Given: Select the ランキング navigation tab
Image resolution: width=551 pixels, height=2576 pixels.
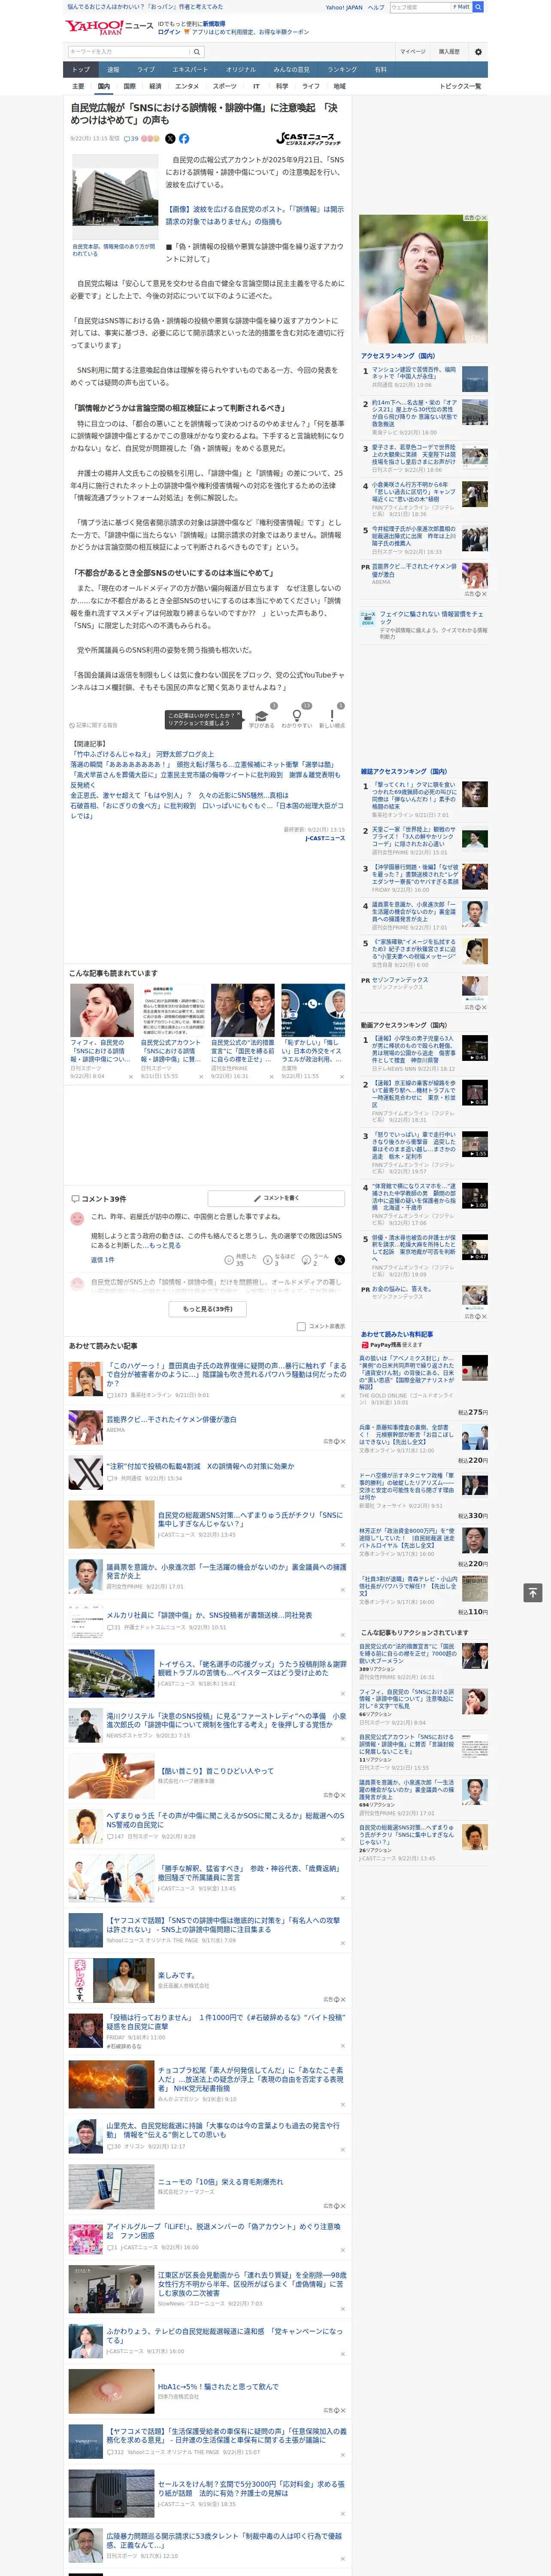Looking at the screenshot, I should click(x=342, y=70).
